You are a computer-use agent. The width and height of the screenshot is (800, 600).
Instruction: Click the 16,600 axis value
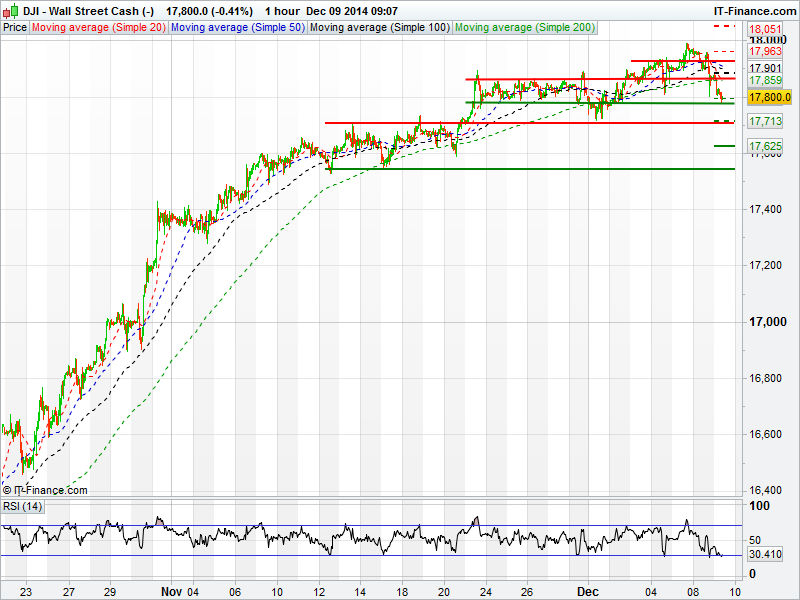coord(765,434)
